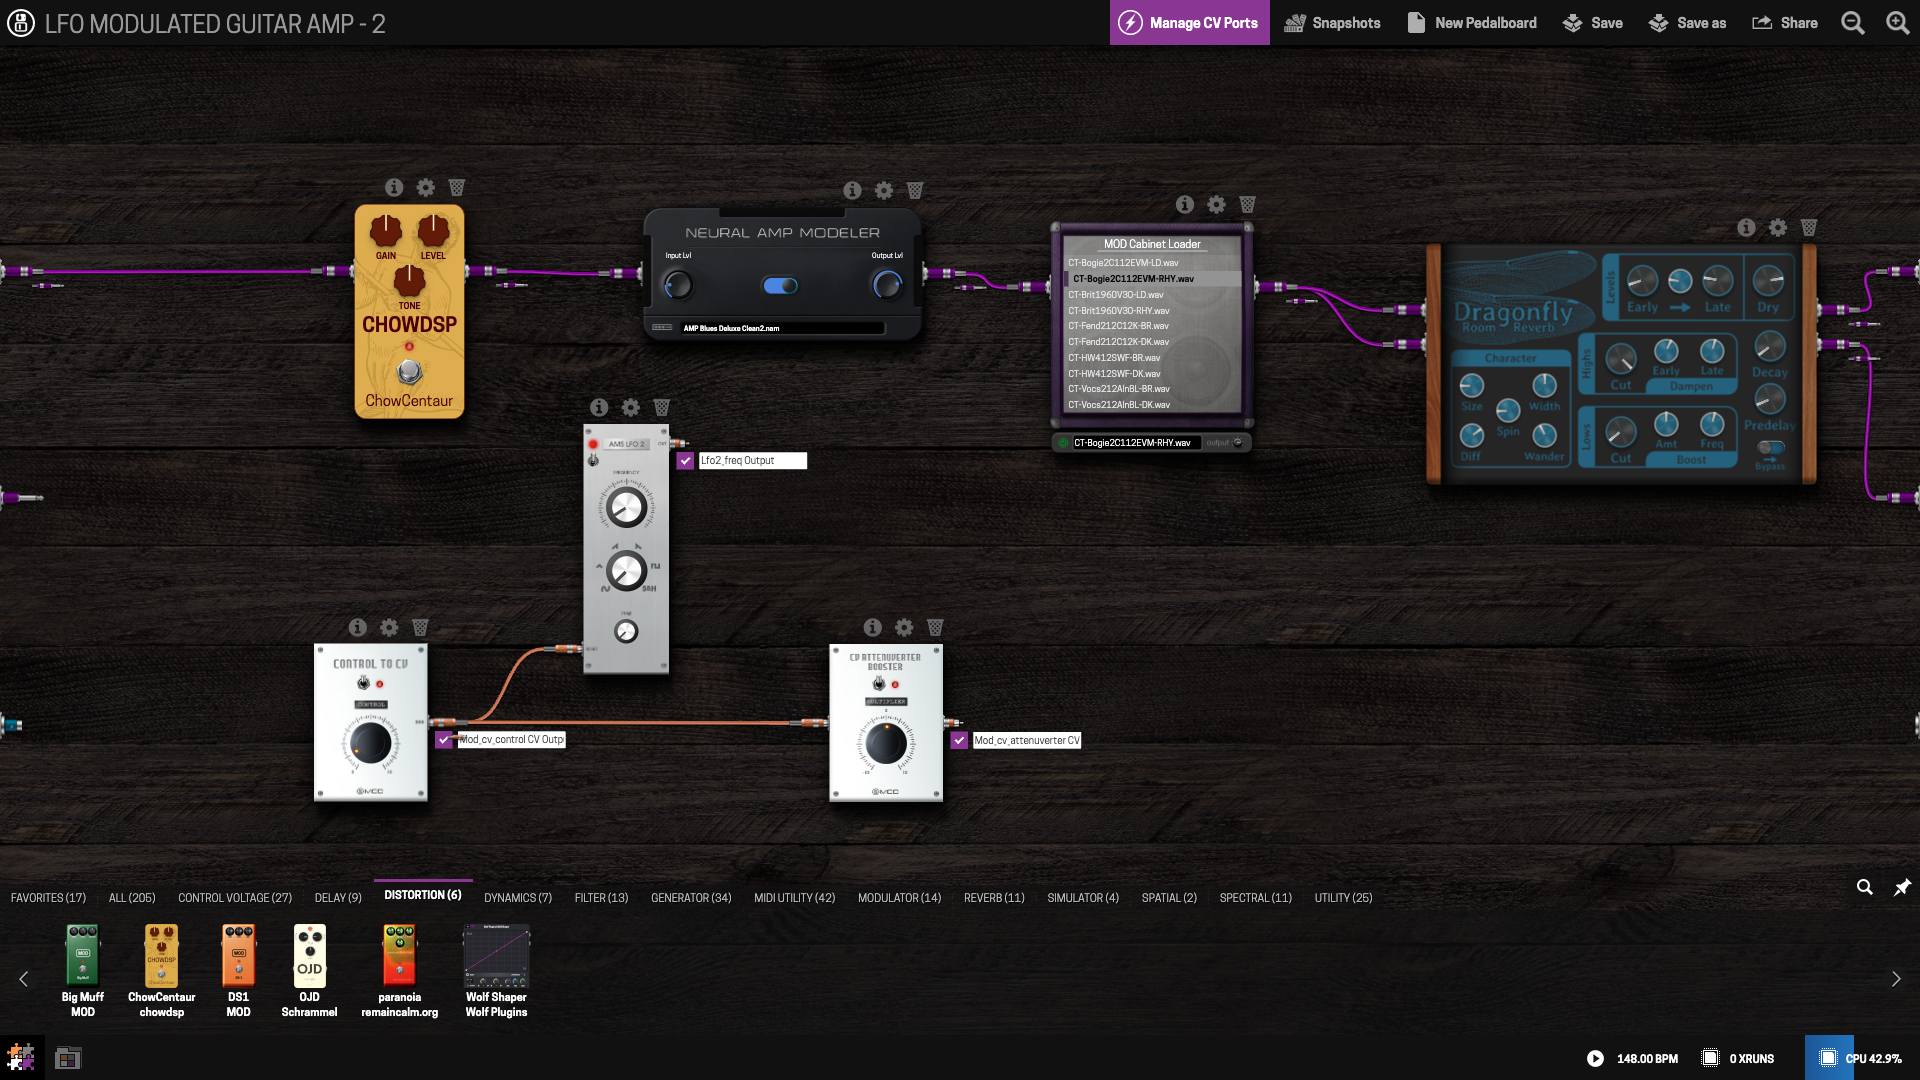Click the Snapshots button

(1332, 23)
